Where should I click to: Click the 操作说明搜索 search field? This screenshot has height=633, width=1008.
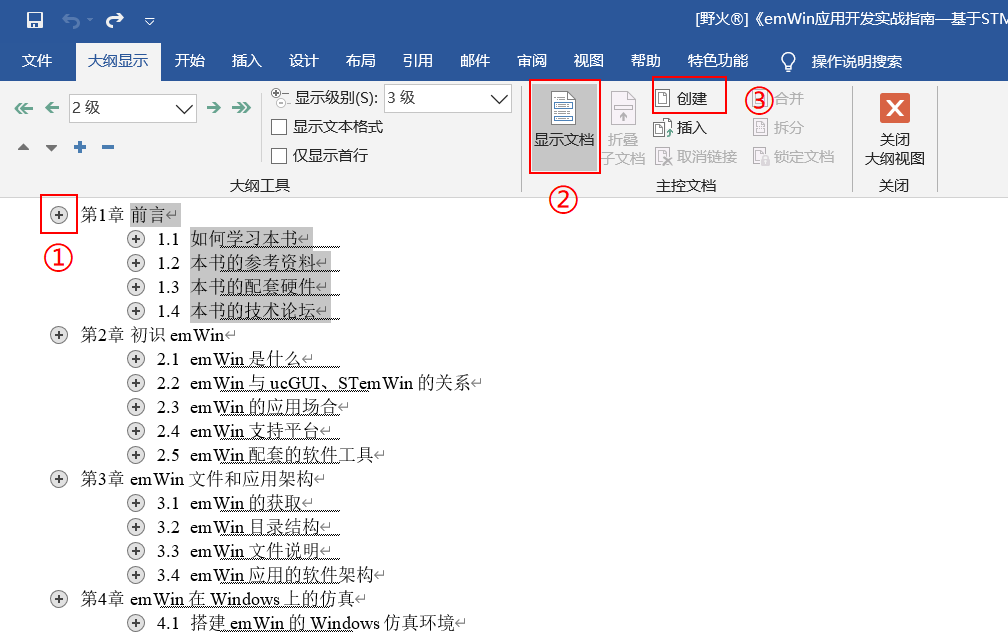[856, 62]
